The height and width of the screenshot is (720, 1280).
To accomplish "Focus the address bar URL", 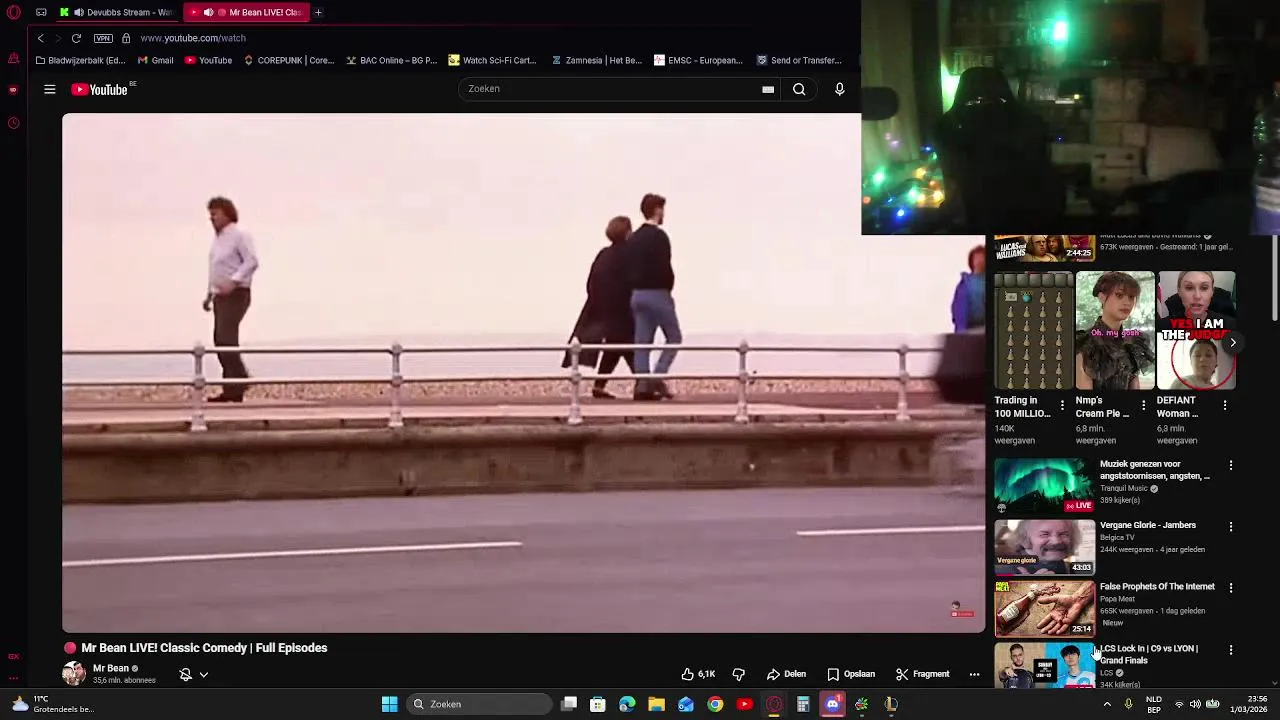I will tap(193, 38).
